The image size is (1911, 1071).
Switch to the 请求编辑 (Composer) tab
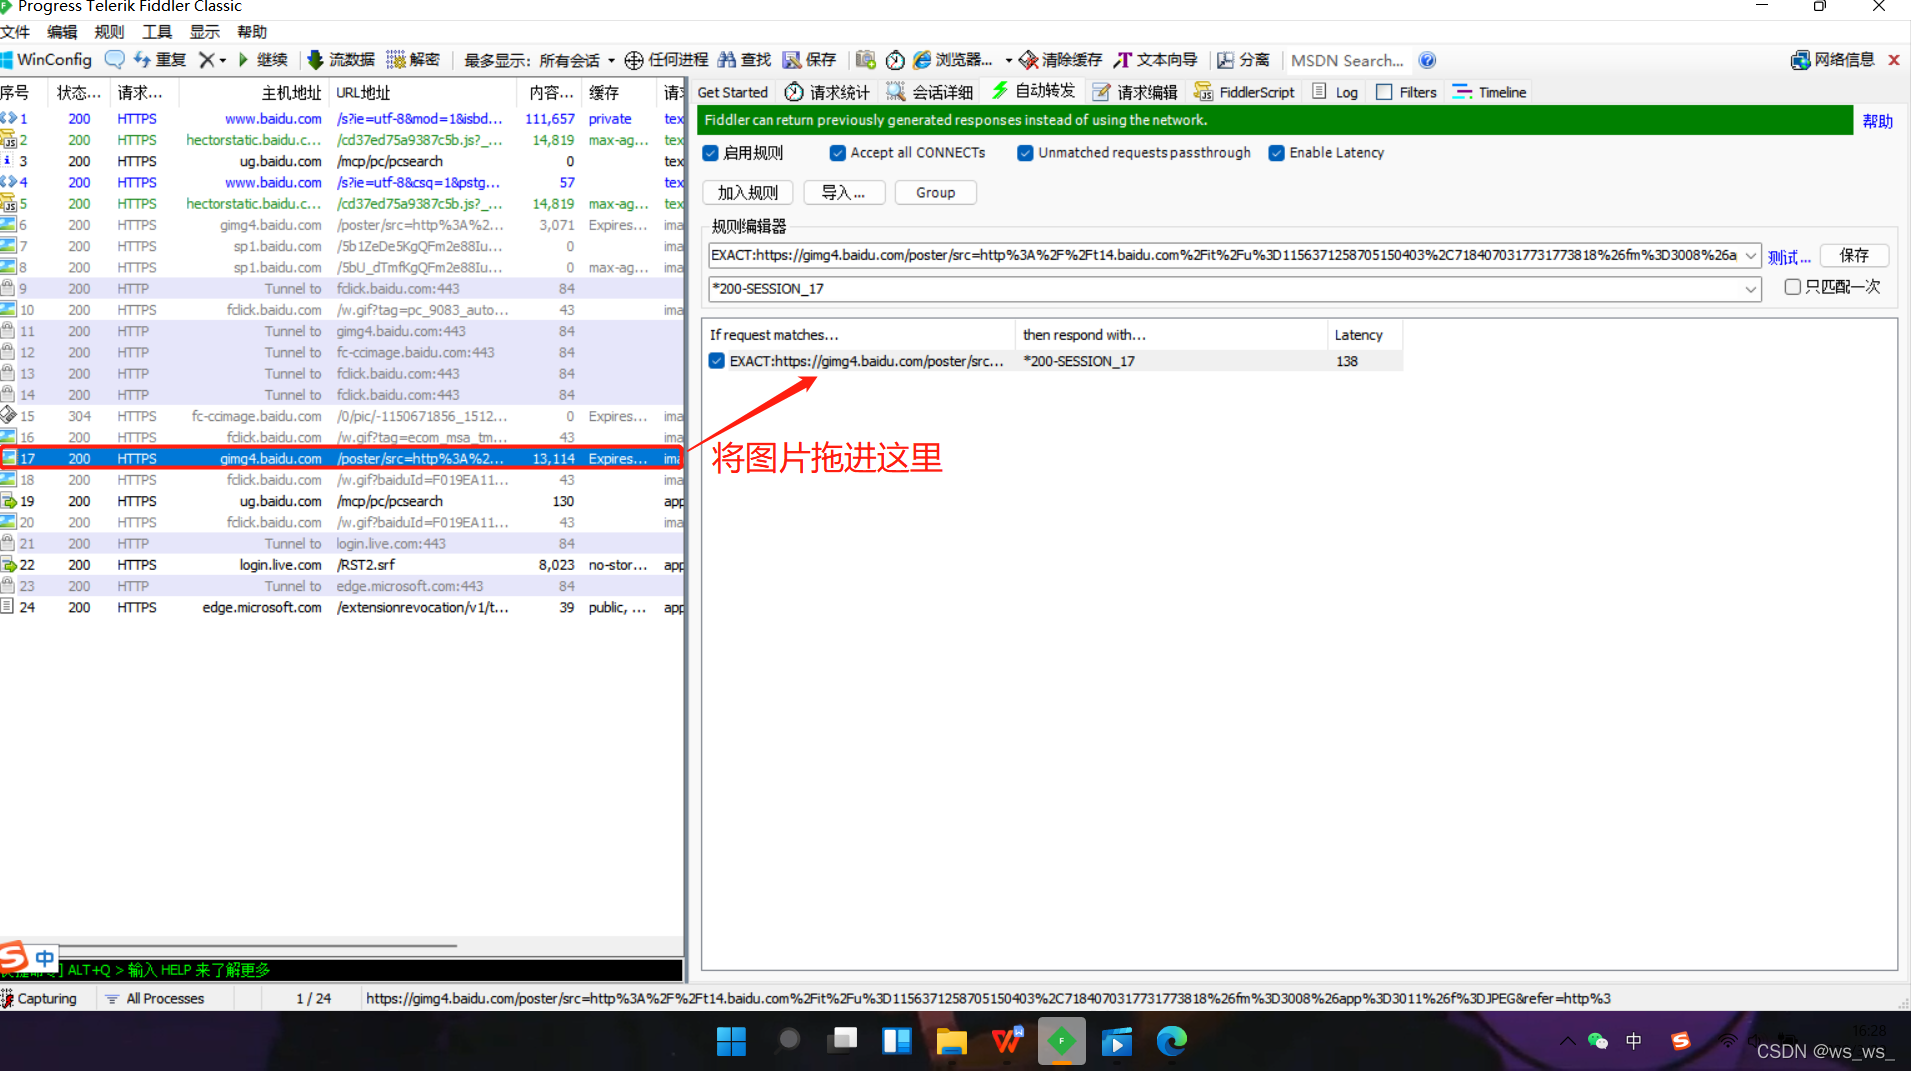tap(1135, 92)
